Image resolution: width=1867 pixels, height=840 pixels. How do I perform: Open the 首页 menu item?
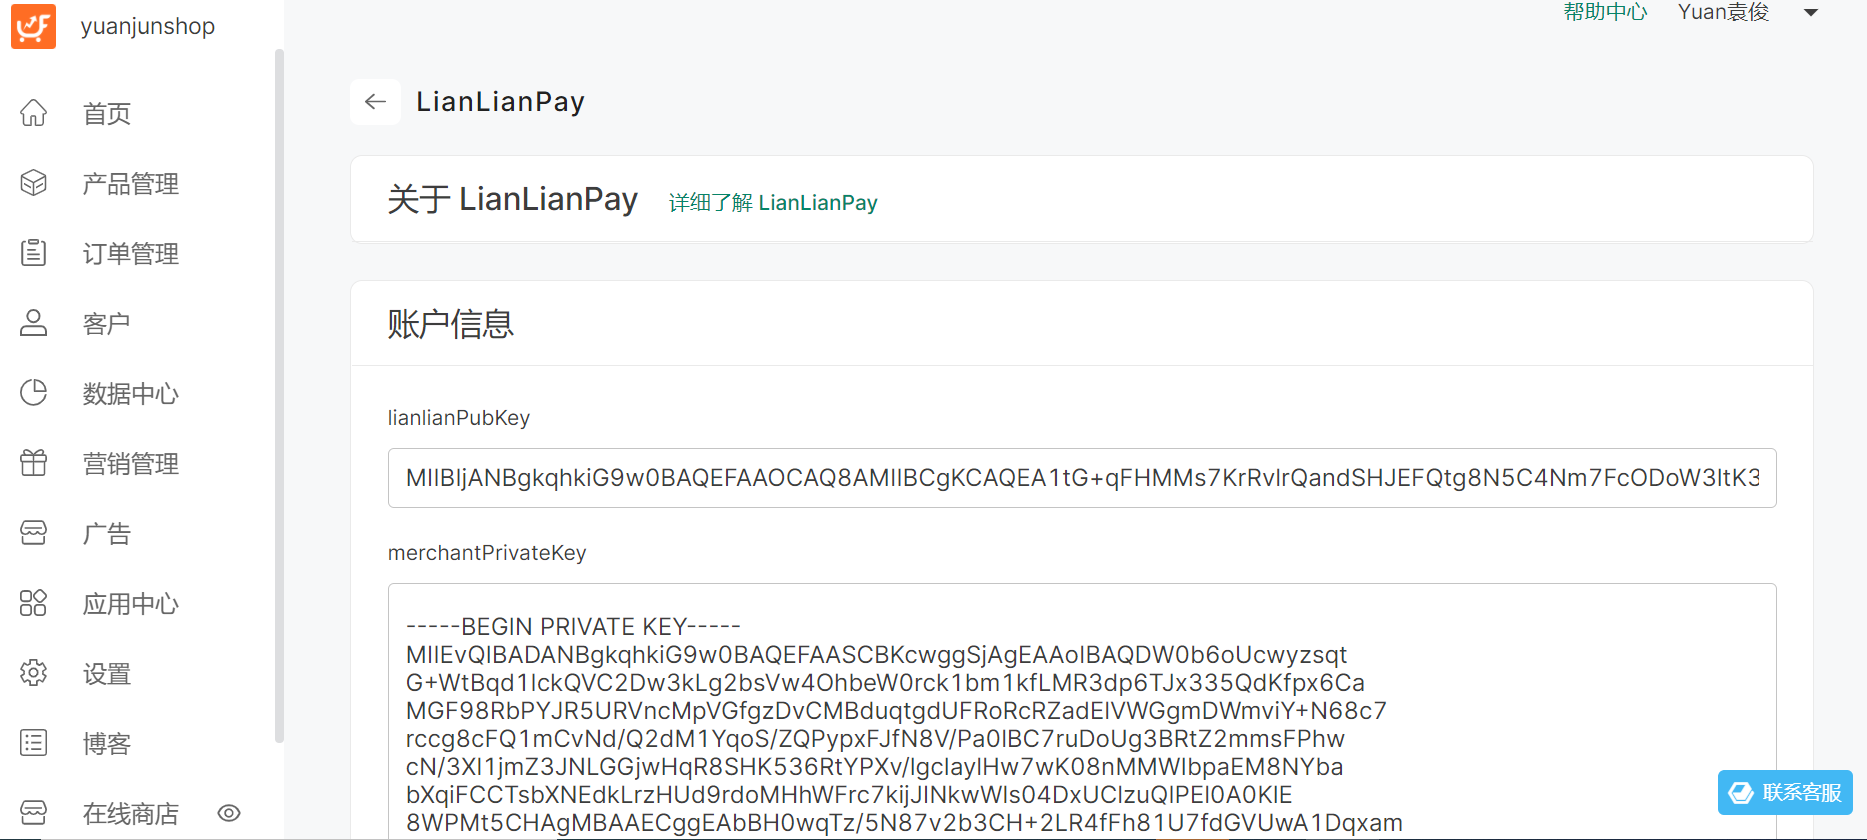[107, 113]
